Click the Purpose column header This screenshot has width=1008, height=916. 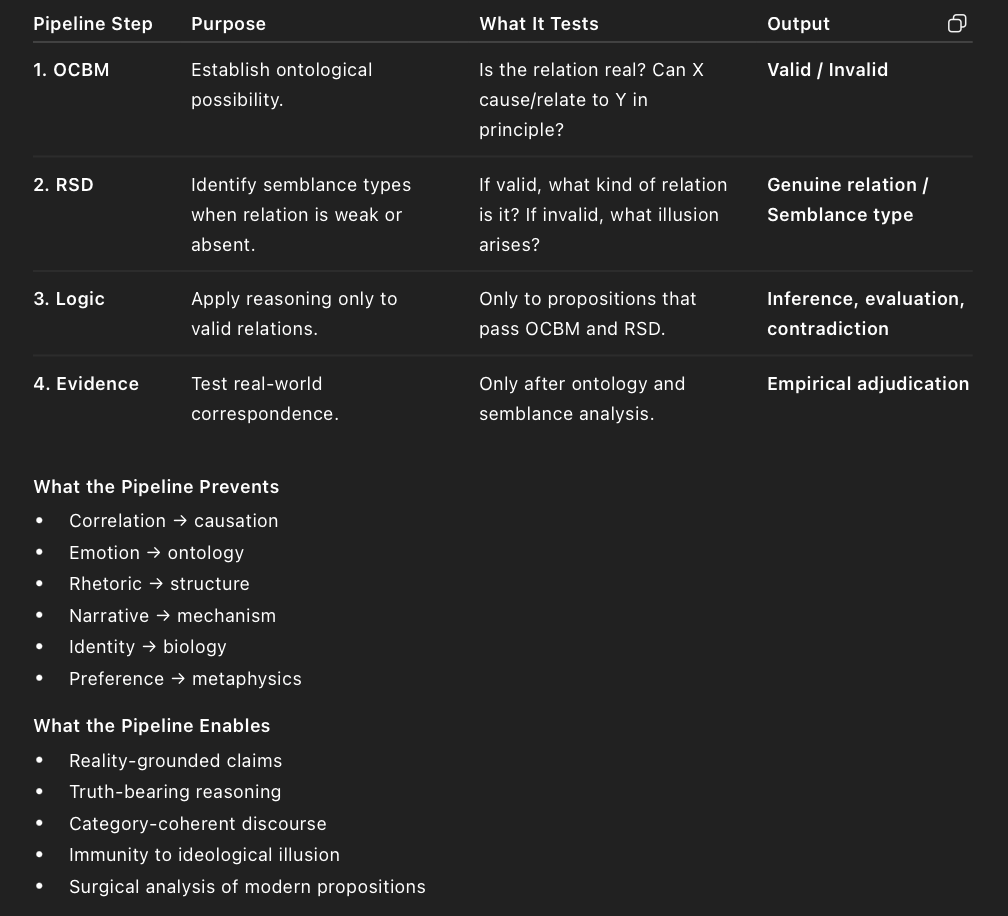228,24
